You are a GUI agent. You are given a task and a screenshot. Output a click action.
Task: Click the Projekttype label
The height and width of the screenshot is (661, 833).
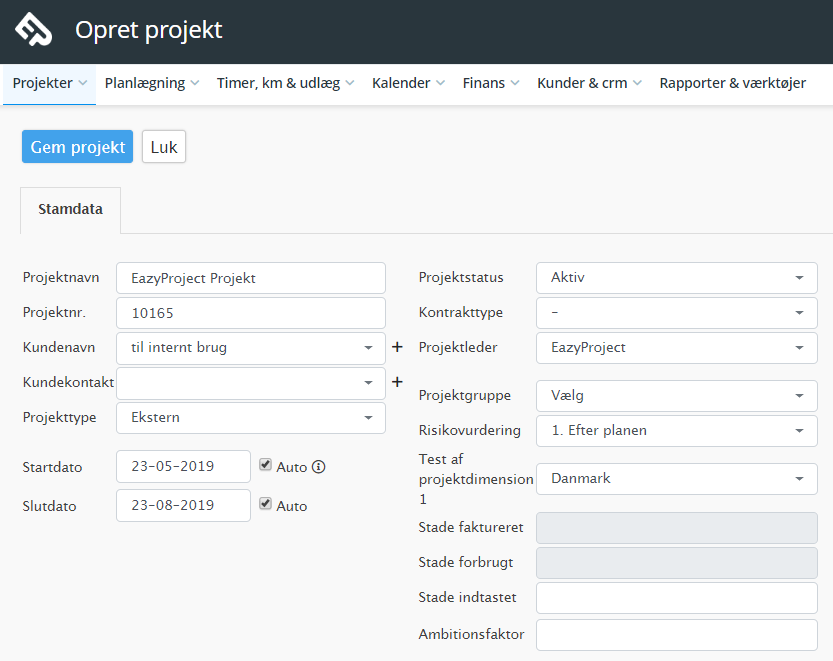coord(60,418)
